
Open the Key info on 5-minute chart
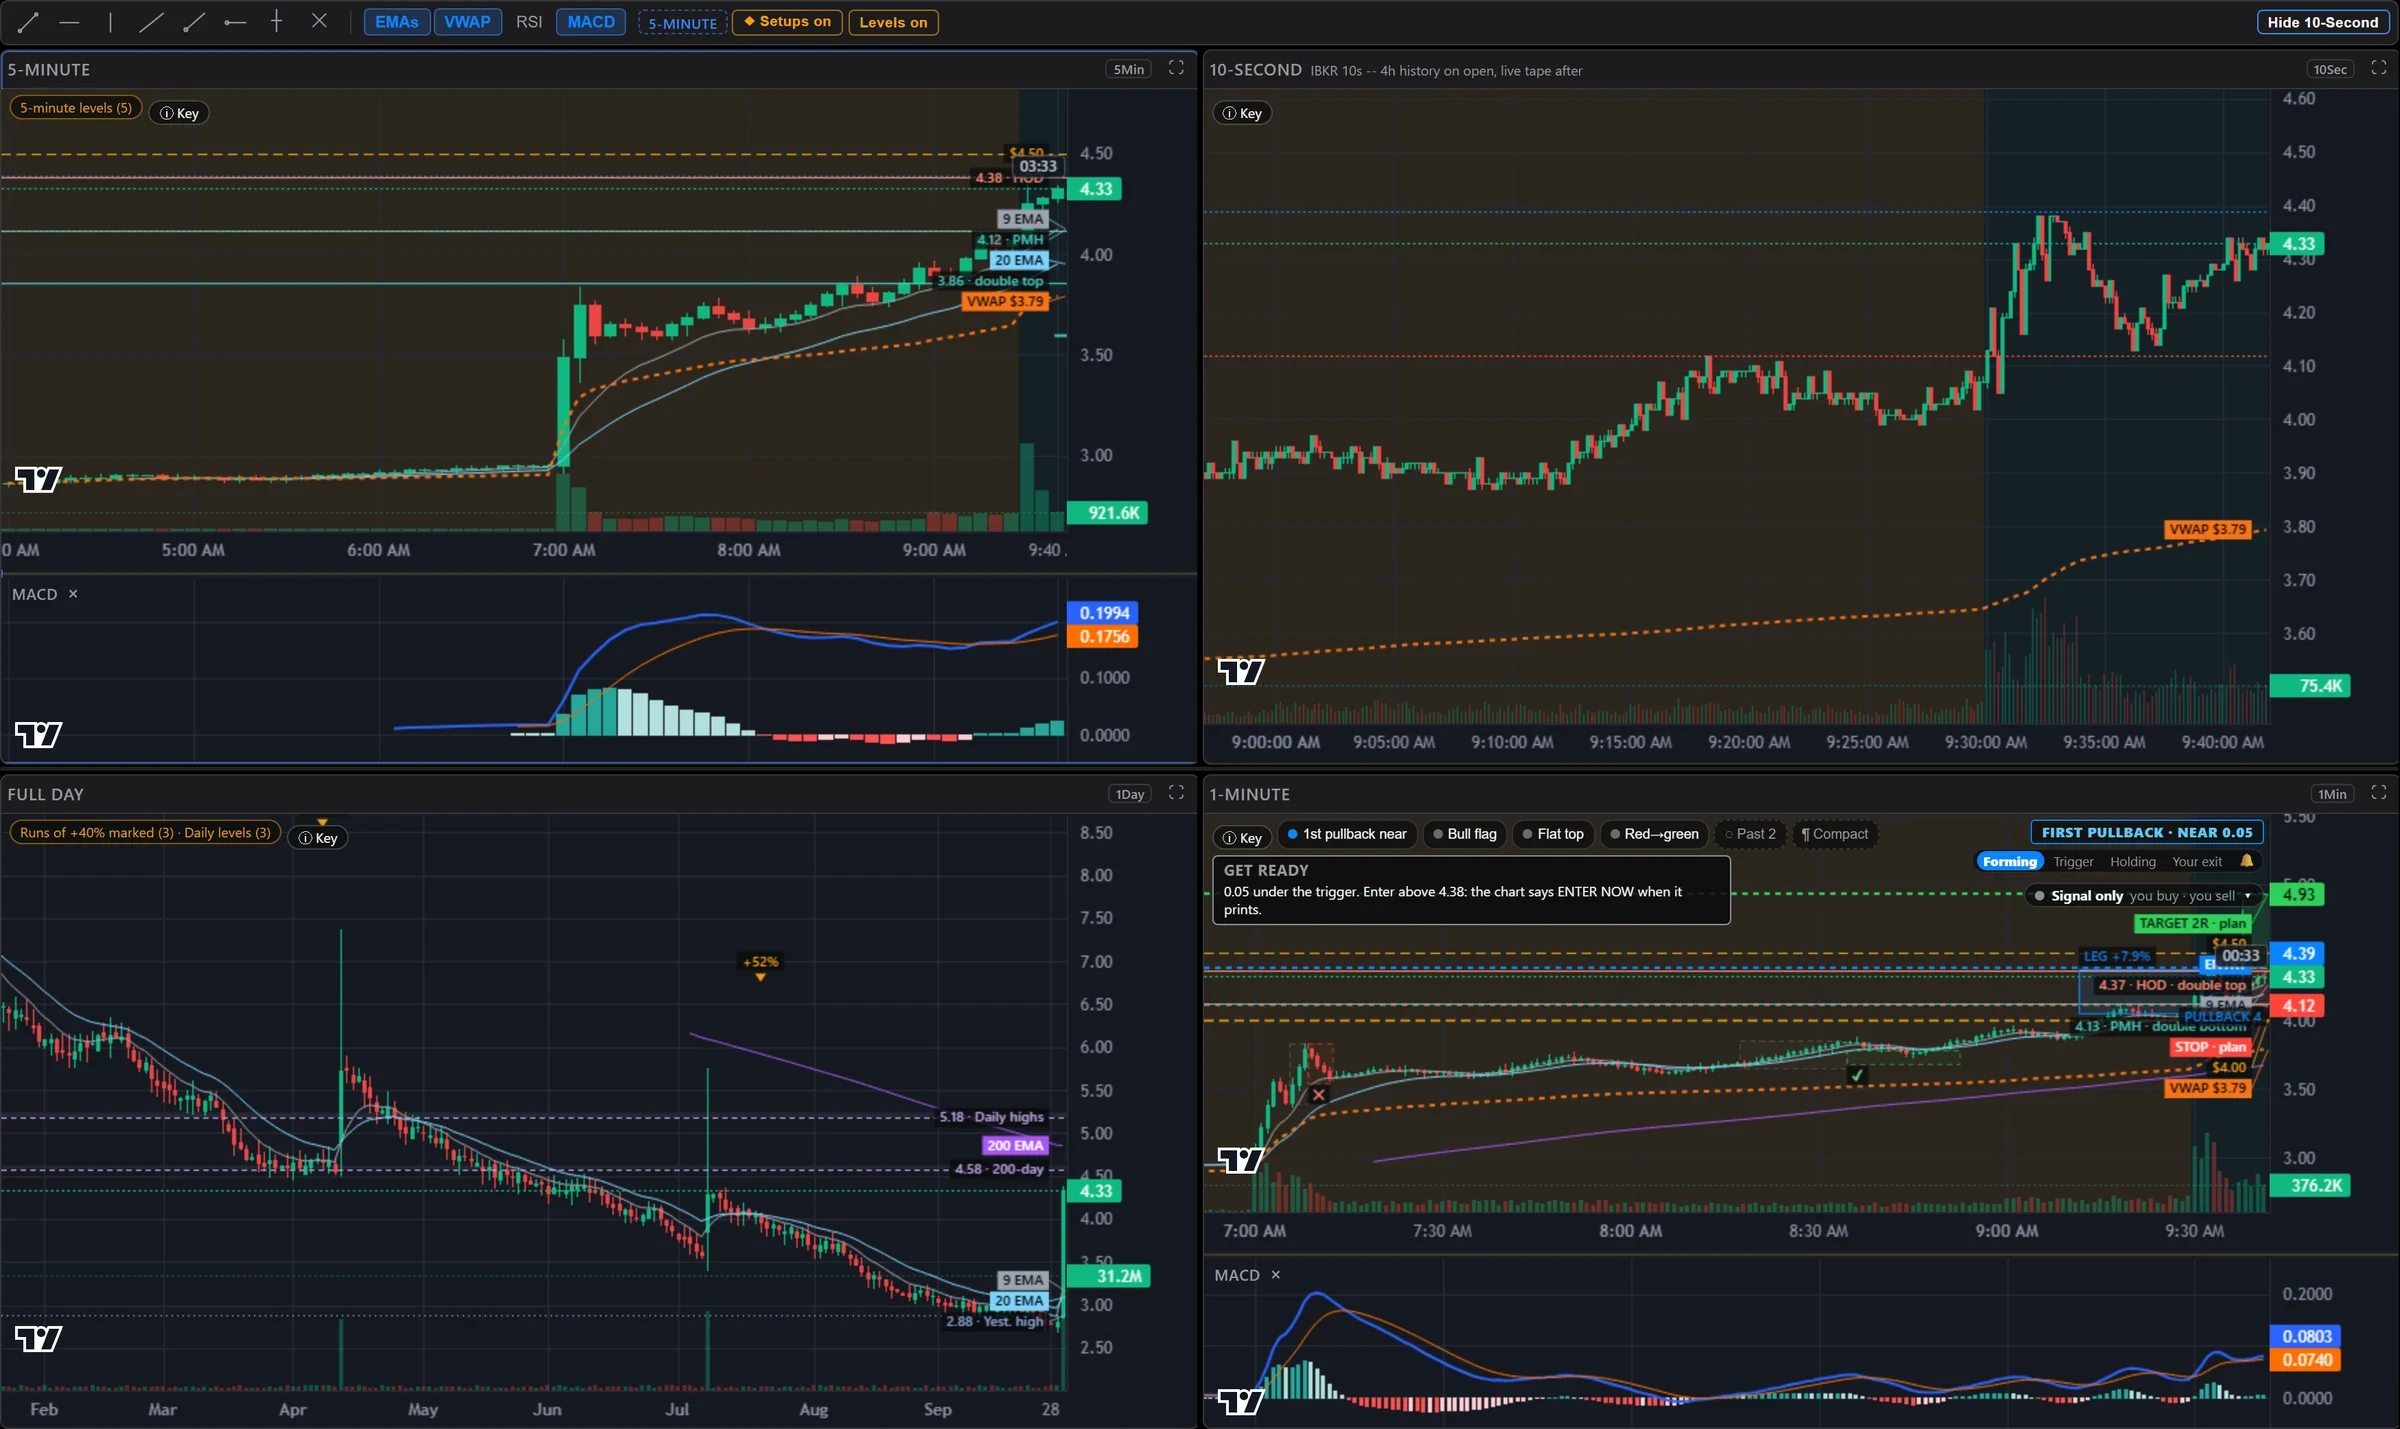(x=180, y=113)
